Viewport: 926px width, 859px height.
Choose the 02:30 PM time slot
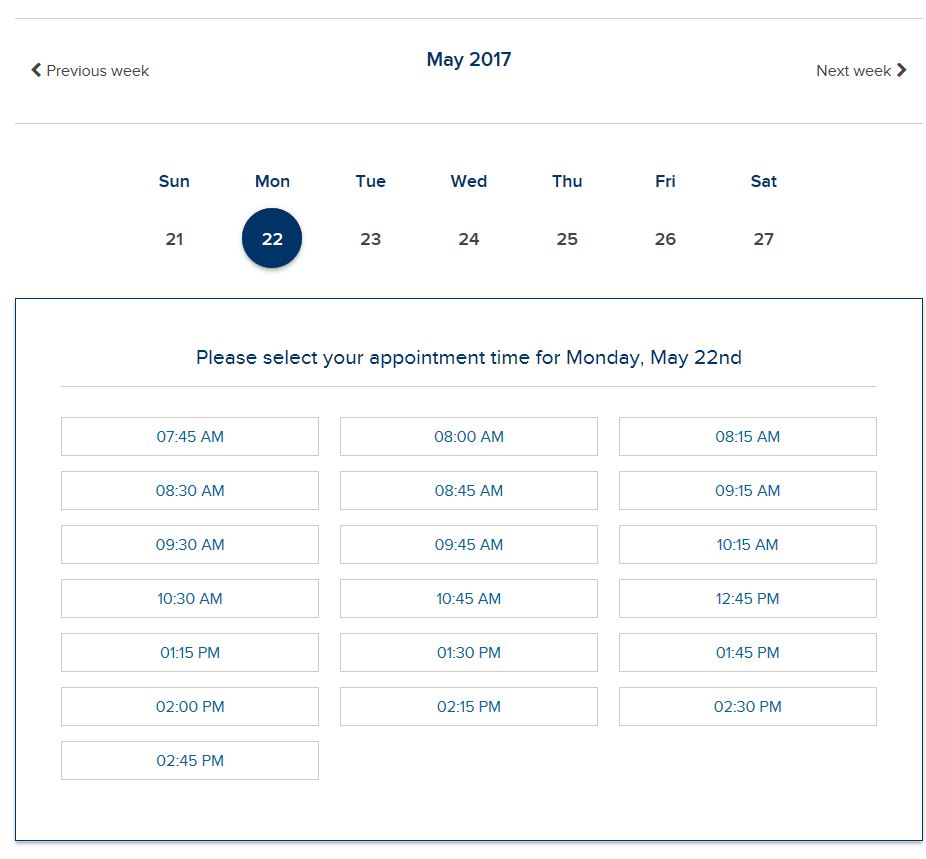coord(748,707)
